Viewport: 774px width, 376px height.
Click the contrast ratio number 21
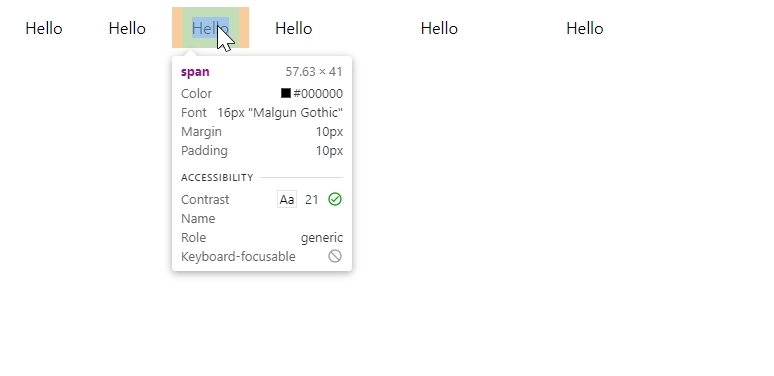pos(311,200)
